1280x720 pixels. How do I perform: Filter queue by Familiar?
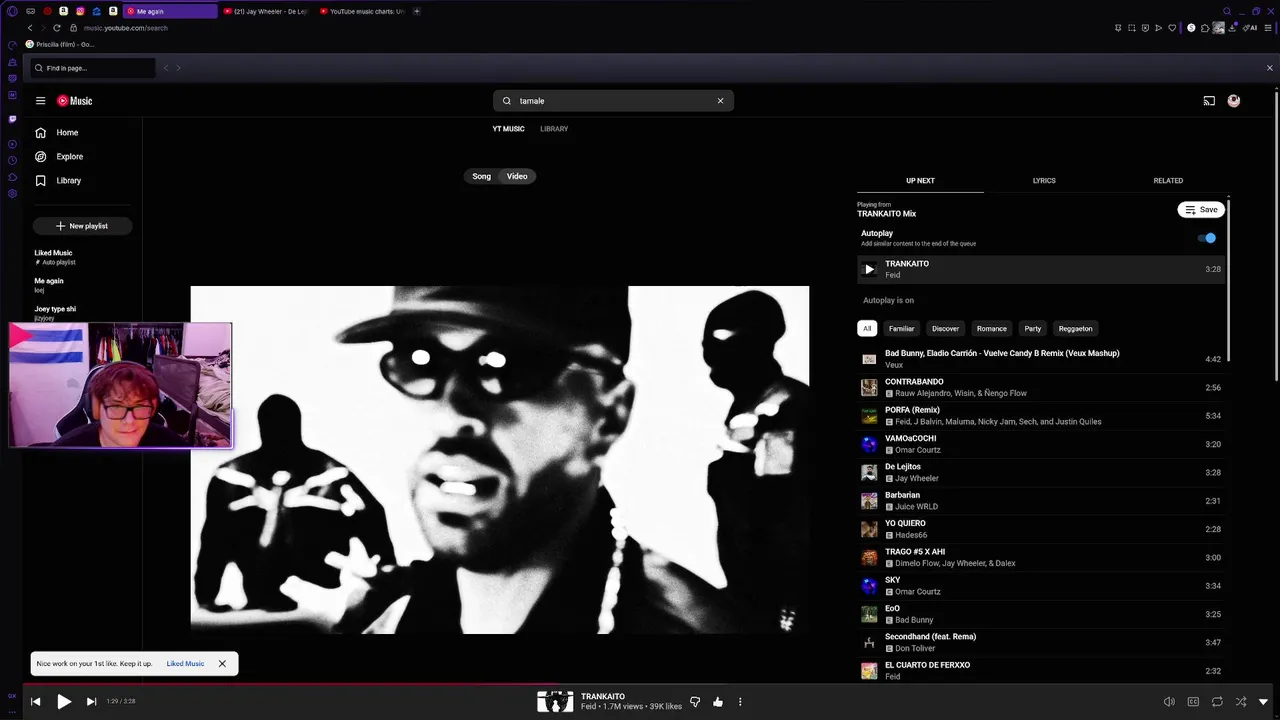(x=901, y=328)
